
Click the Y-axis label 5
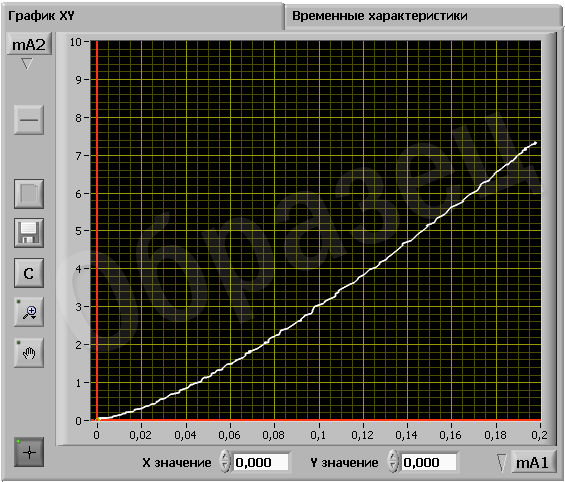tap(79, 231)
